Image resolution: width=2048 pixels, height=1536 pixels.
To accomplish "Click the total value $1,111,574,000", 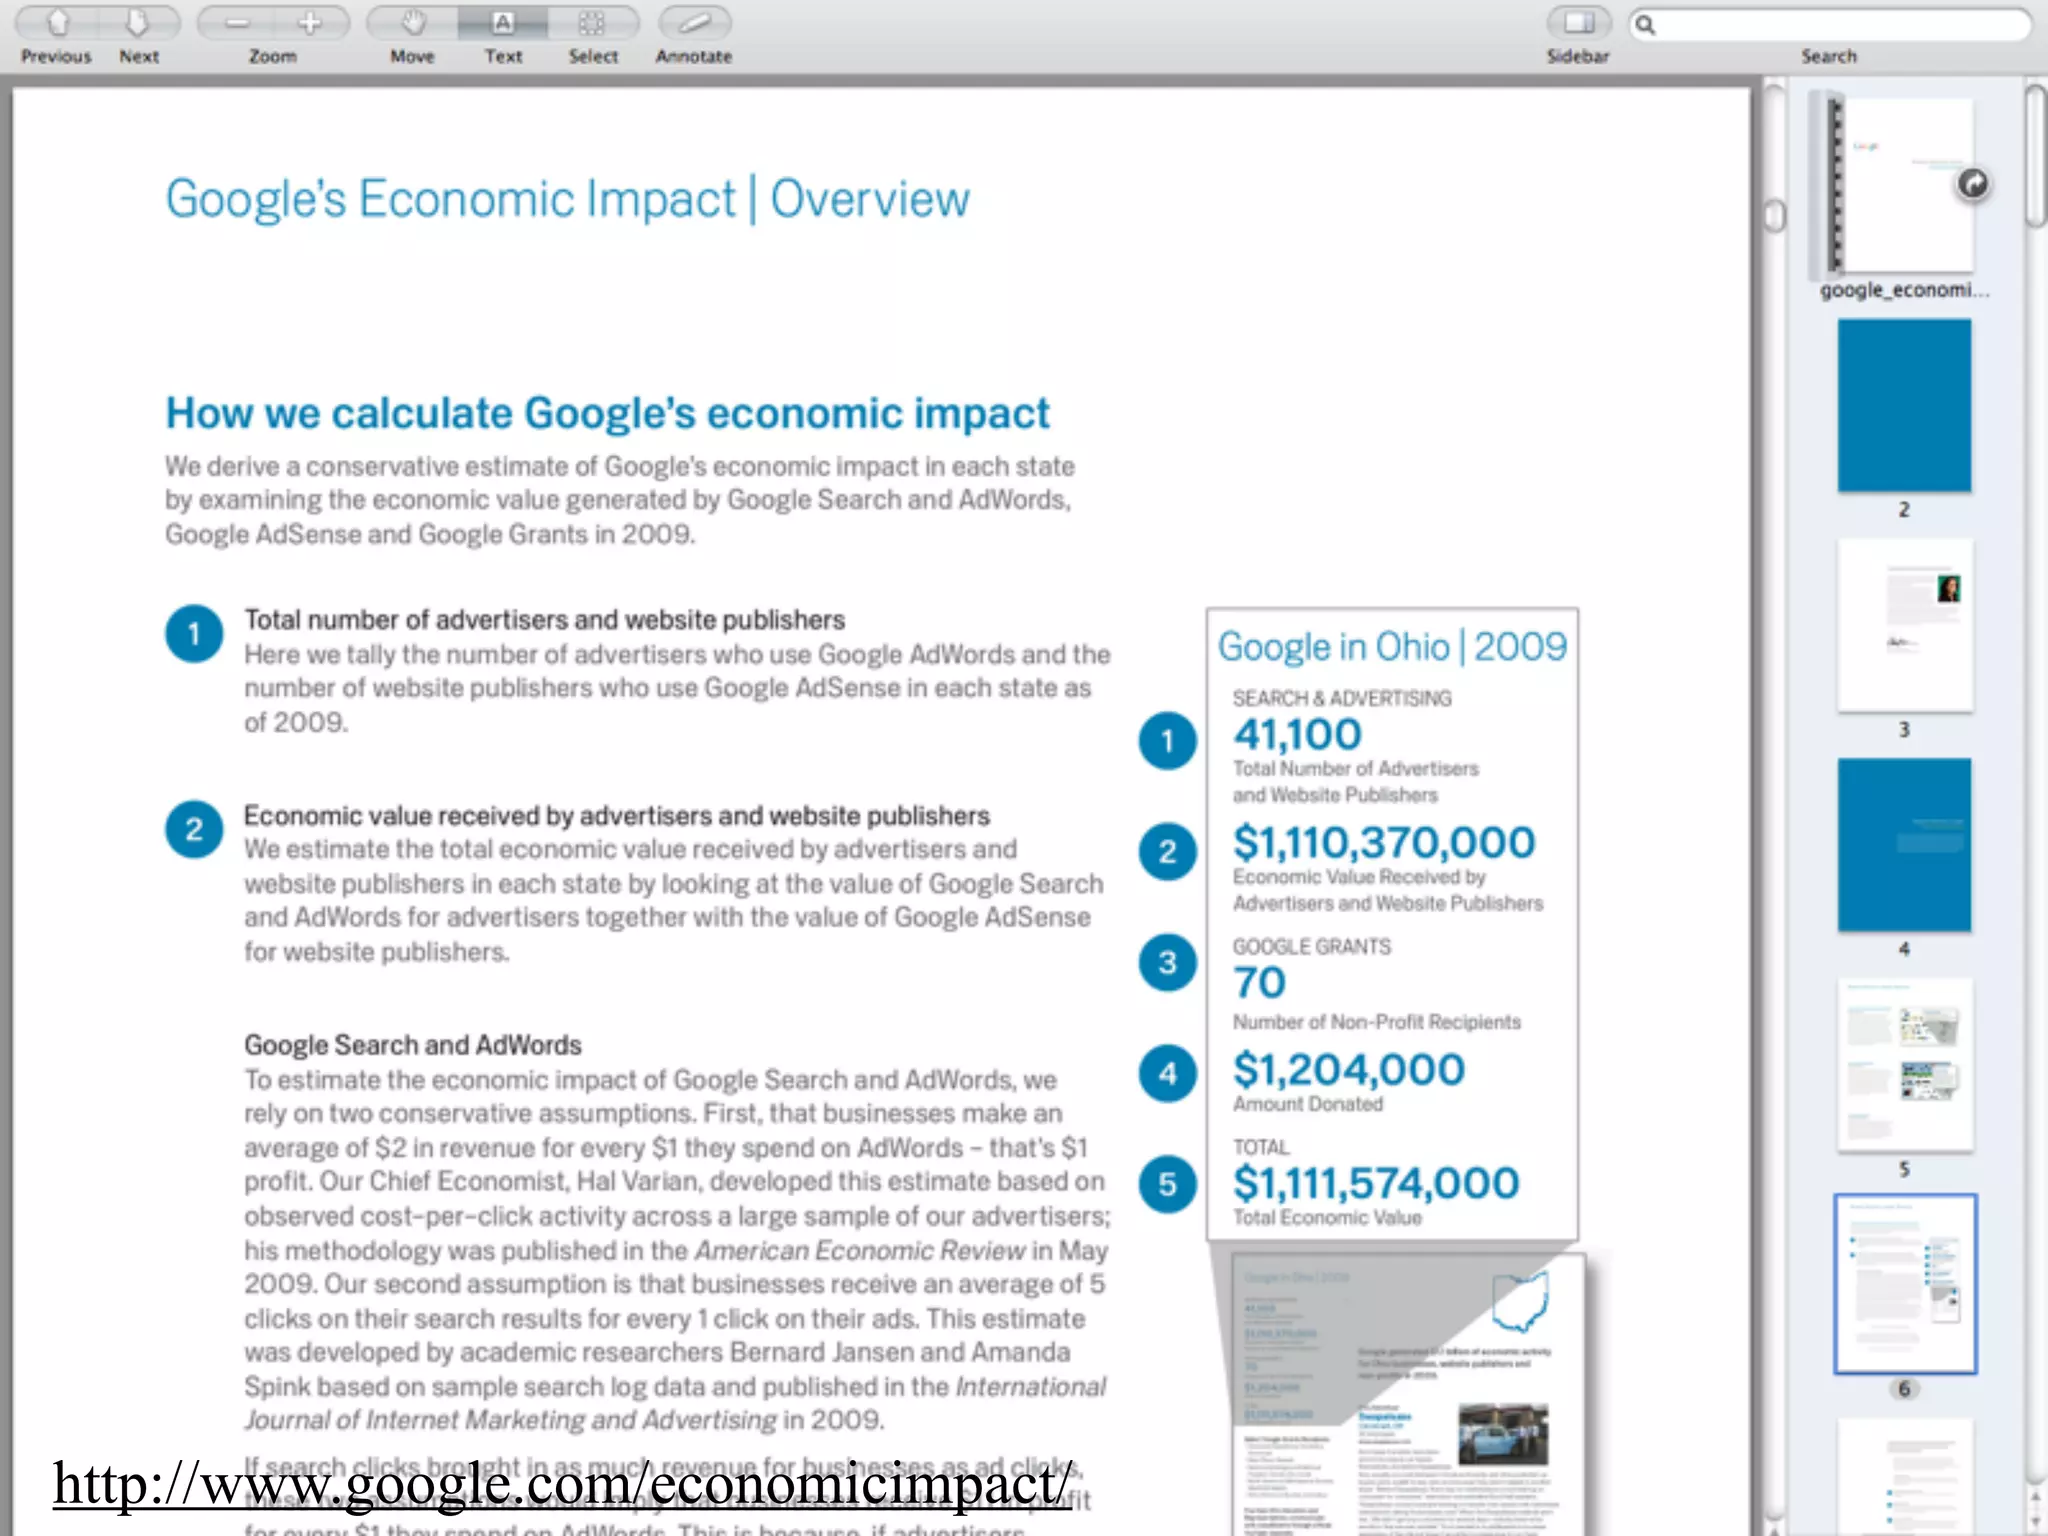I will tap(1376, 1184).
